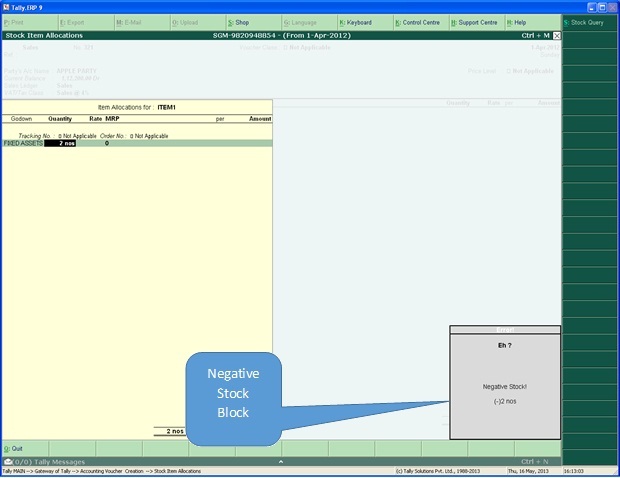Click the Rate field showing 0
This screenshot has height=478, width=620.
coord(105,143)
